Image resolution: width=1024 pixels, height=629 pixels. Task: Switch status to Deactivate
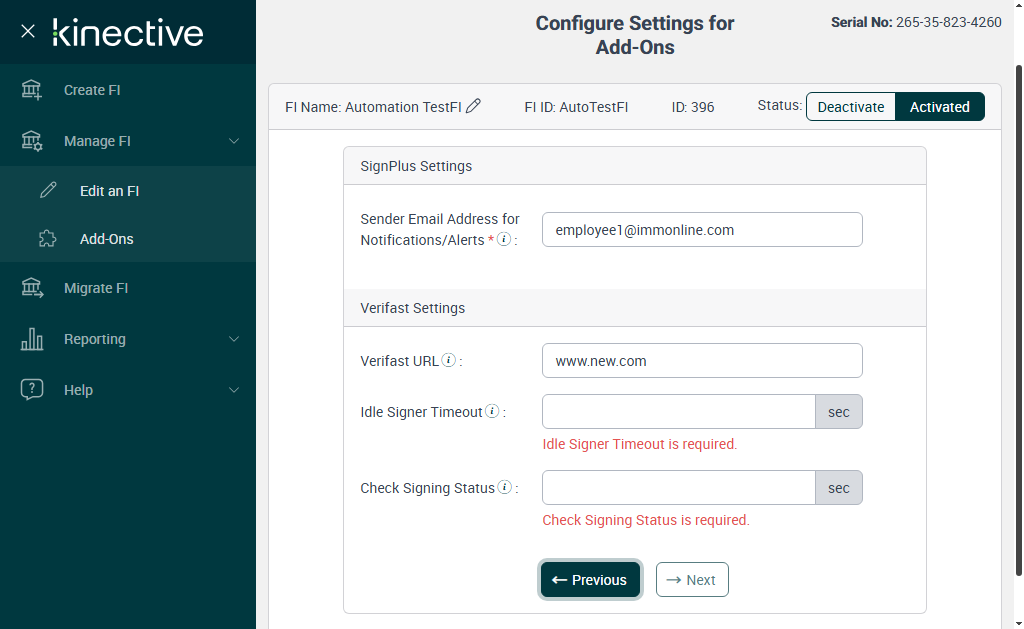[x=851, y=107]
